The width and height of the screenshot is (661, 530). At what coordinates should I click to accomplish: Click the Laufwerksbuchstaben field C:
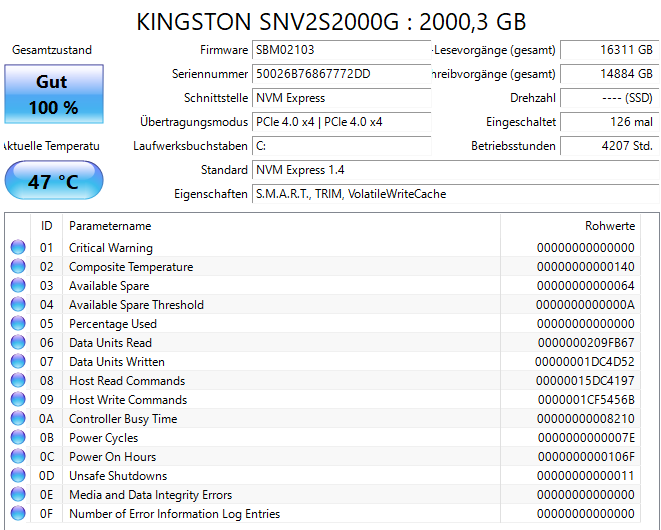(x=341, y=146)
